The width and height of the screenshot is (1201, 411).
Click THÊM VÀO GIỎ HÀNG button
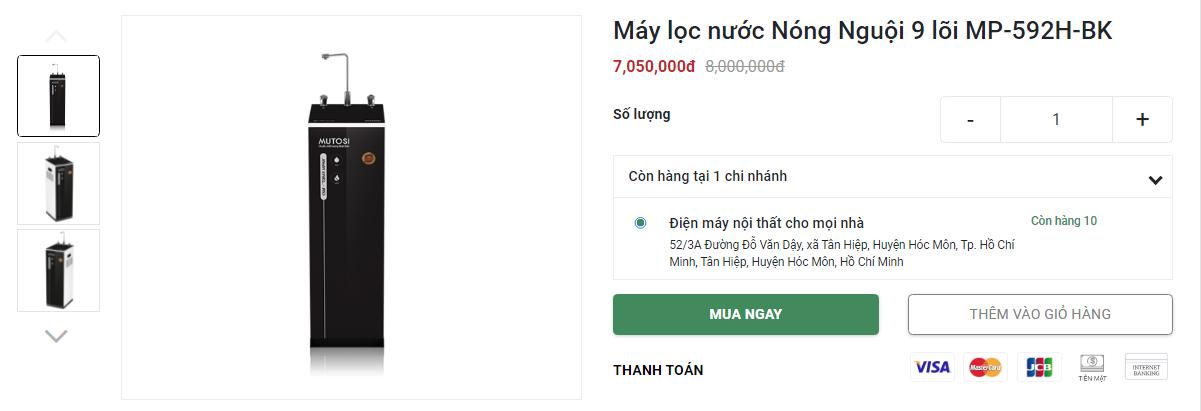coord(1040,314)
